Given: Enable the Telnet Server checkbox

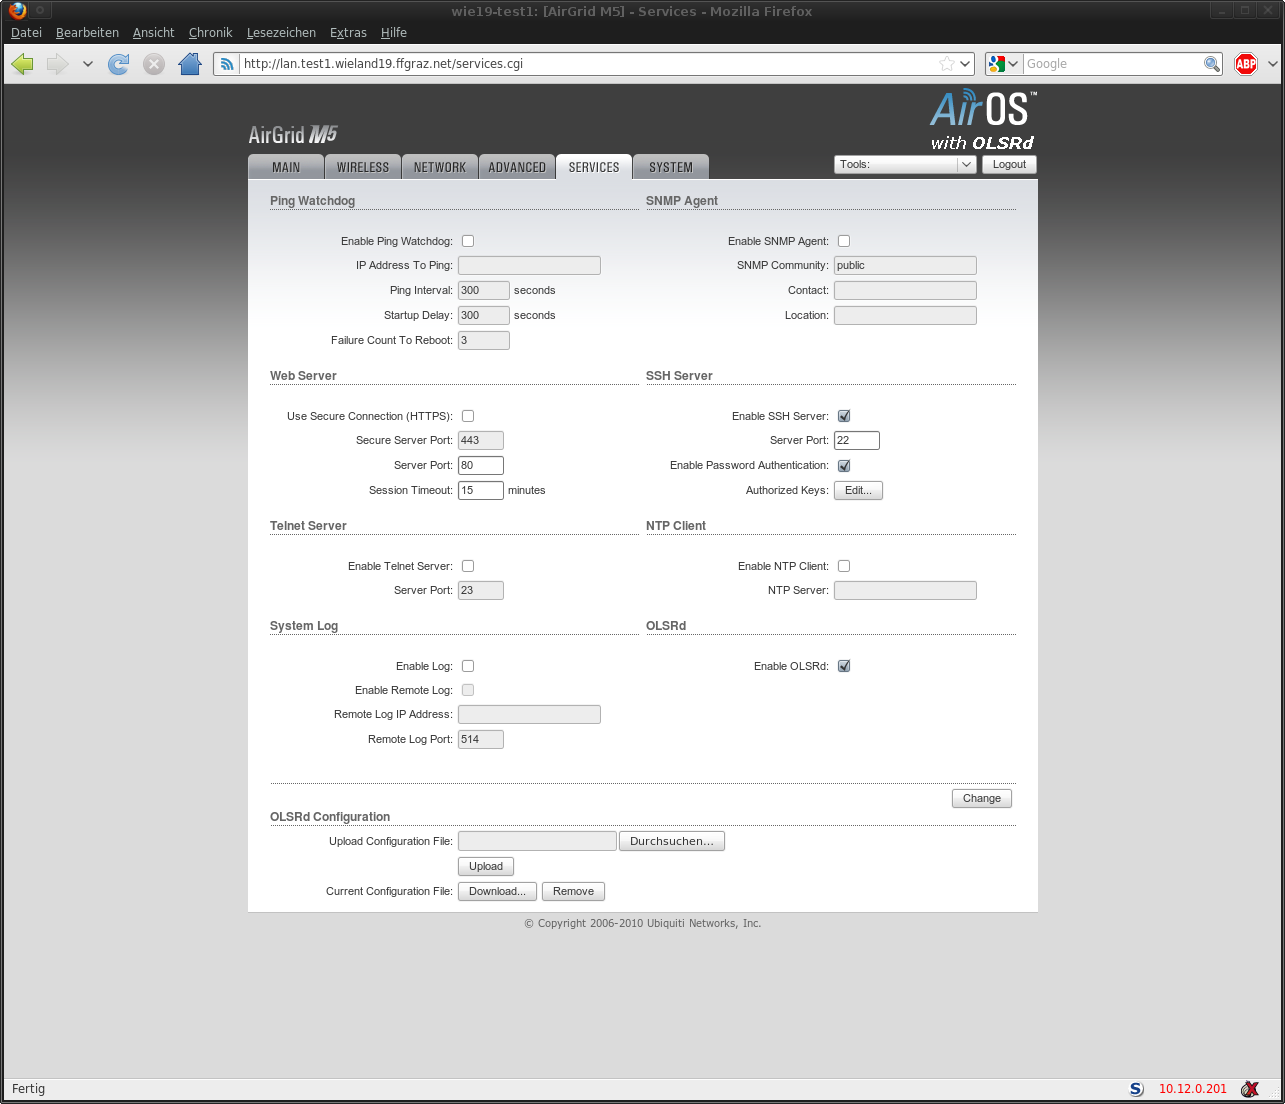Looking at the screenshot, I should 468,566.
